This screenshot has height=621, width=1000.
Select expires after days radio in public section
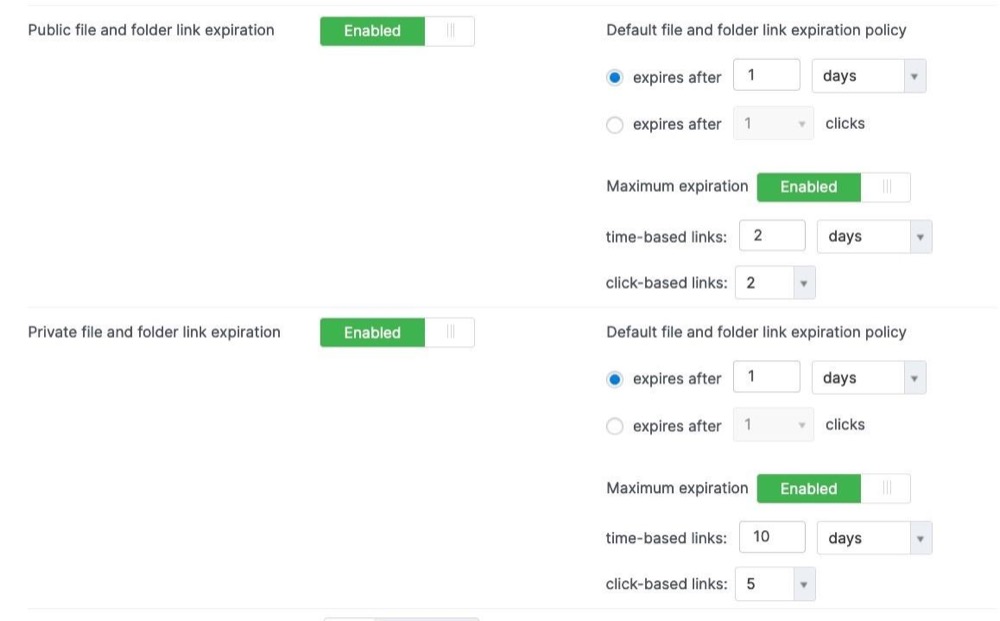pos(615,78)
